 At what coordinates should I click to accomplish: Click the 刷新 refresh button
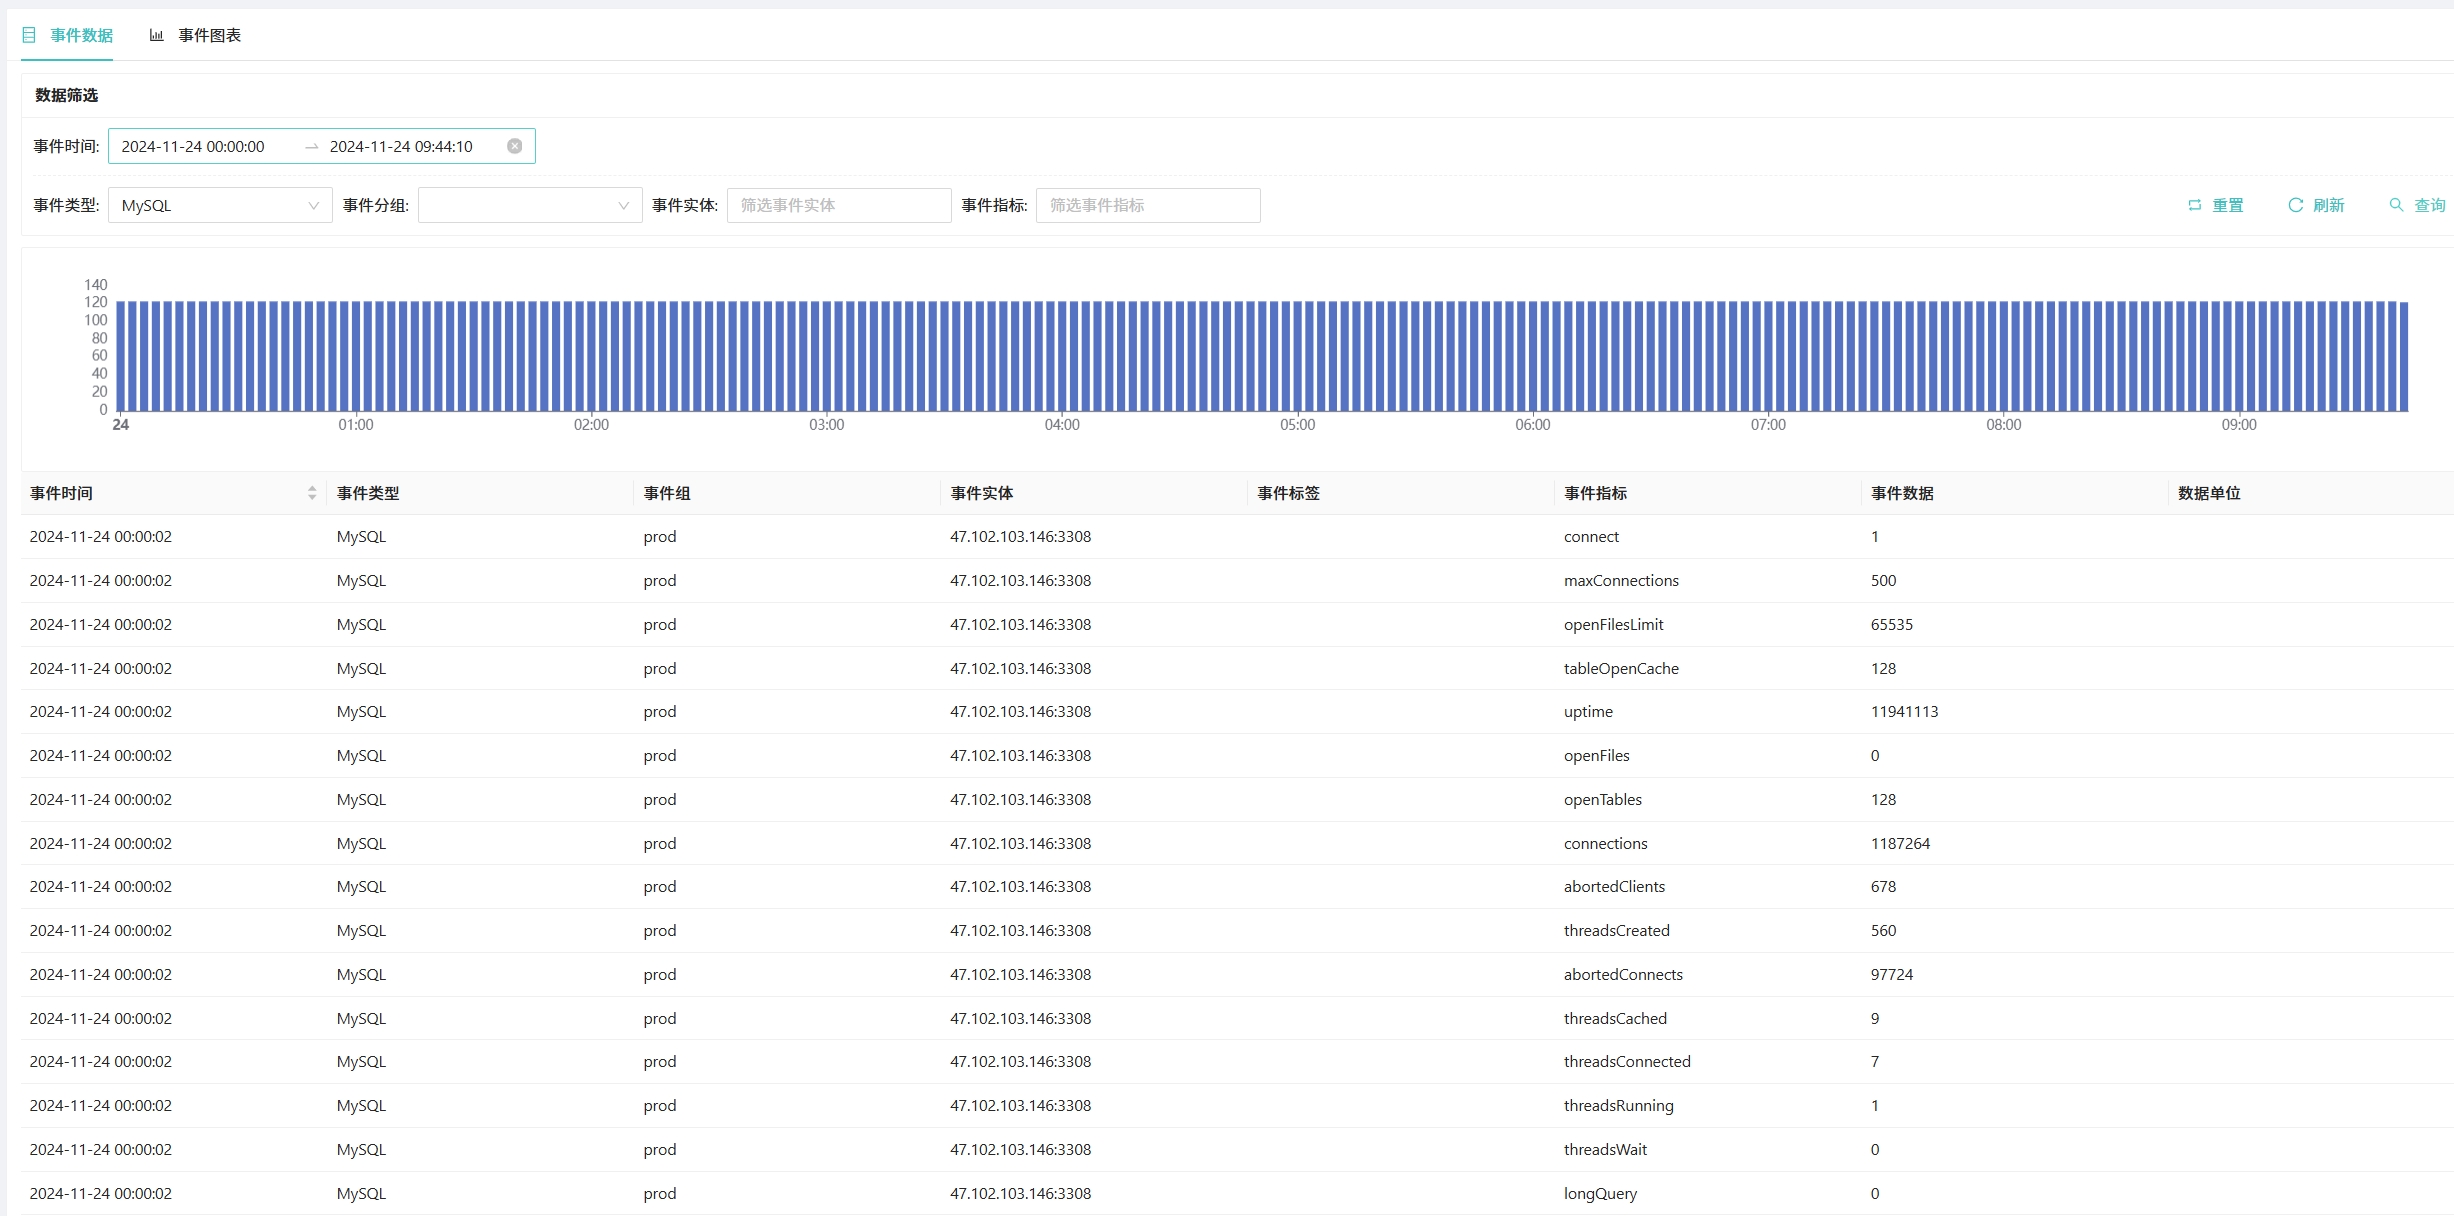coord(2316,205)
